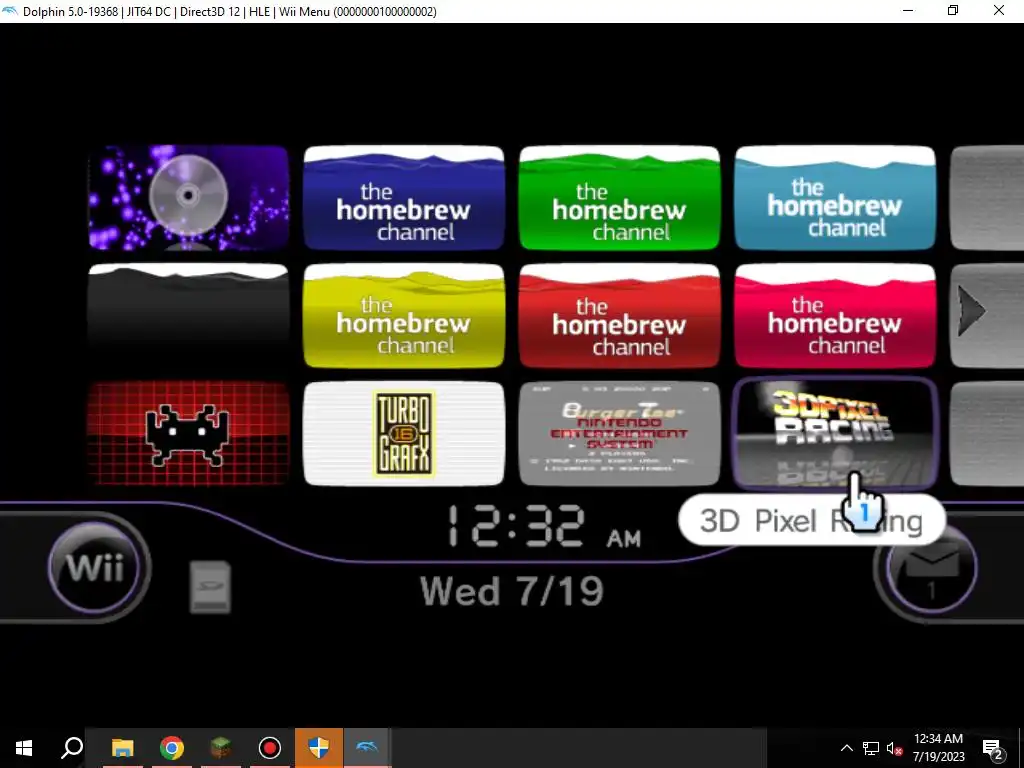This screenshot has width=1024, height=768.
Task: Open the black channel tile
Action: [x=189, y=316]
